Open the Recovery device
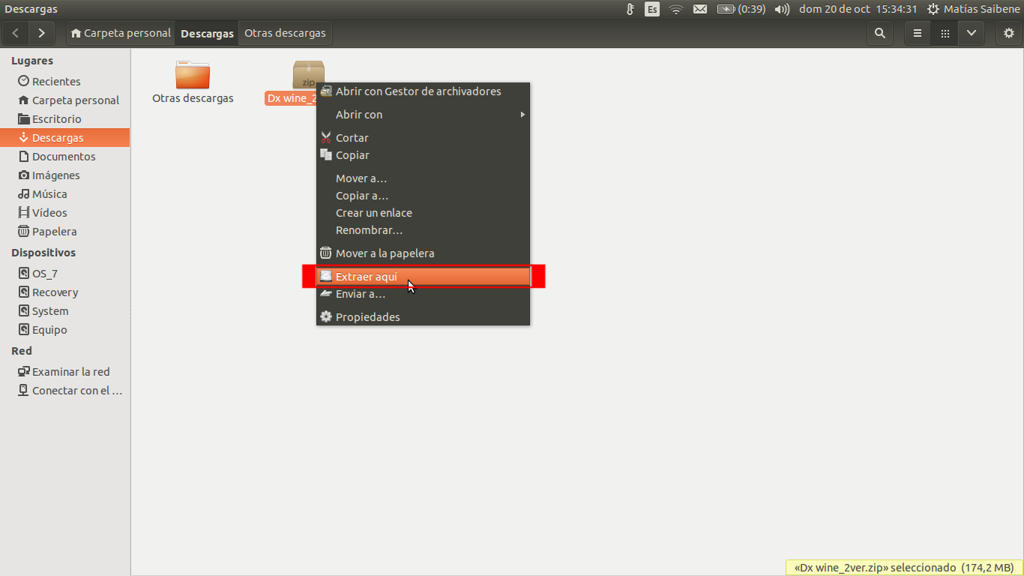Screen dimensions: 1024x576 tap(65, 292)
